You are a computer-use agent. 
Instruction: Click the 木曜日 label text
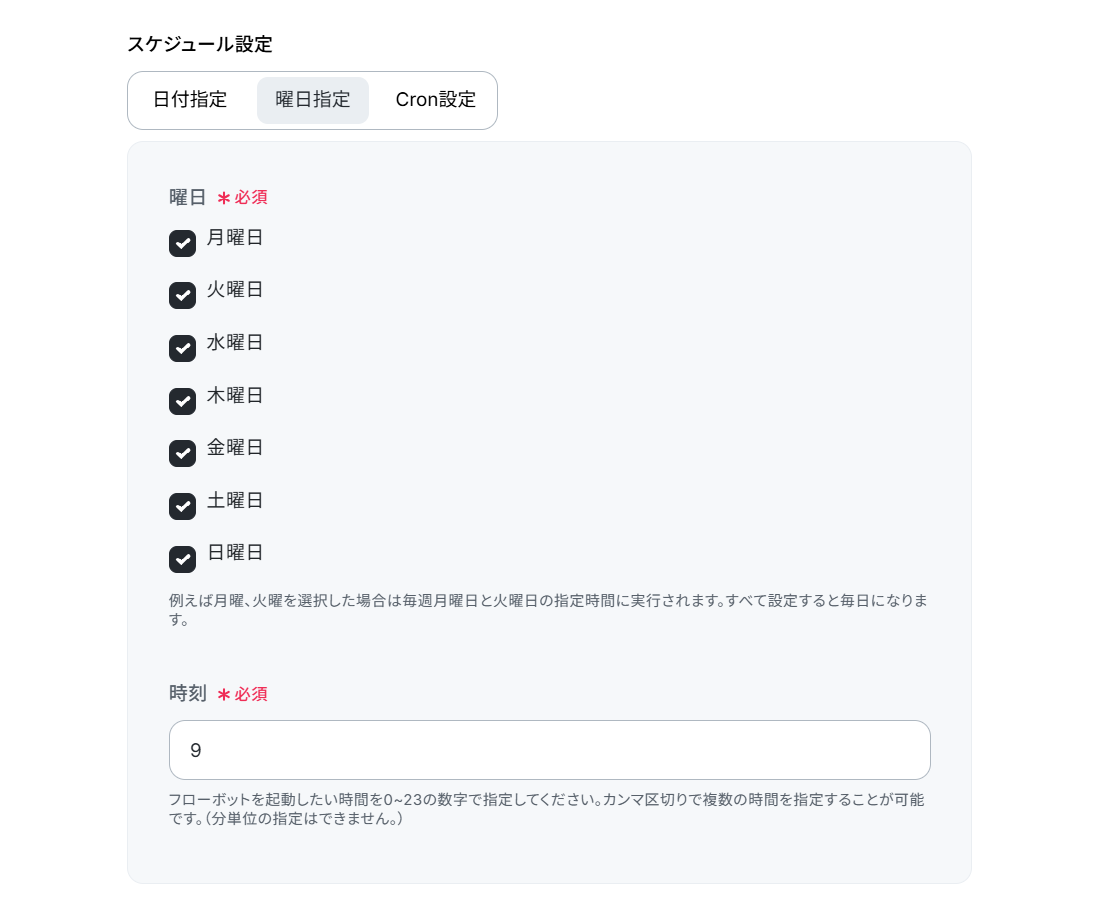coord(235,396)
